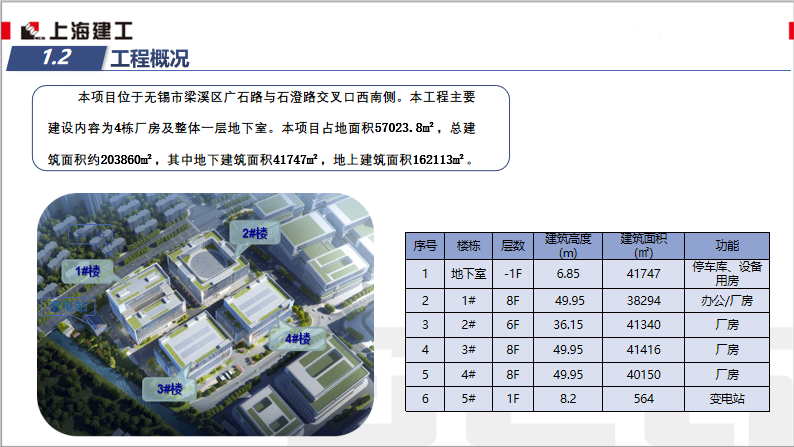Select the 建筑面积 (㎡) header cell
The height and width of the screenshot is (447, 794).
[x=643, y=245]
